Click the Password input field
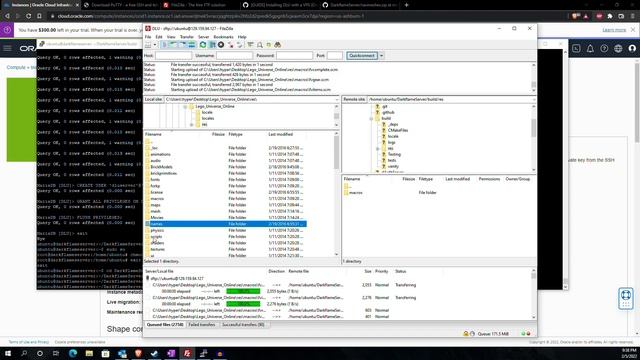 (294, 56)
